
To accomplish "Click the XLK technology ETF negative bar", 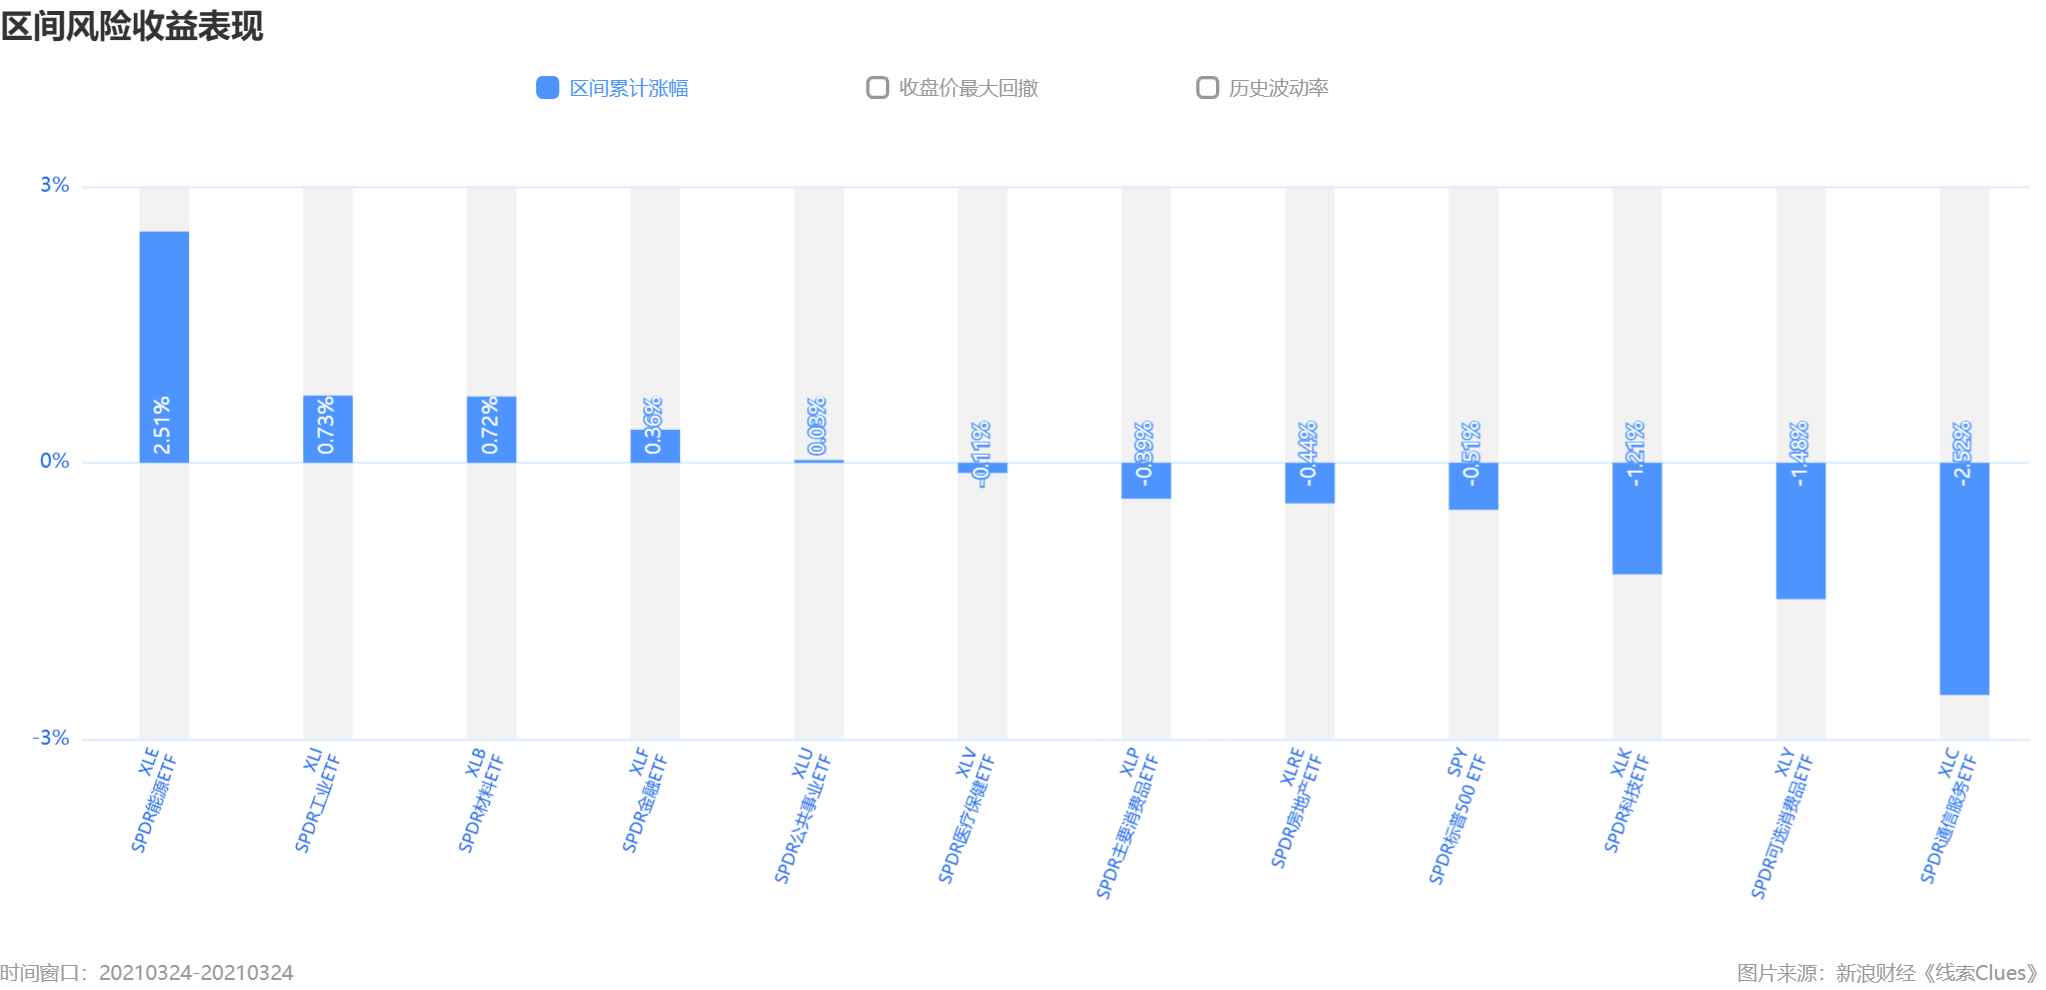I will coord(1637,518).
